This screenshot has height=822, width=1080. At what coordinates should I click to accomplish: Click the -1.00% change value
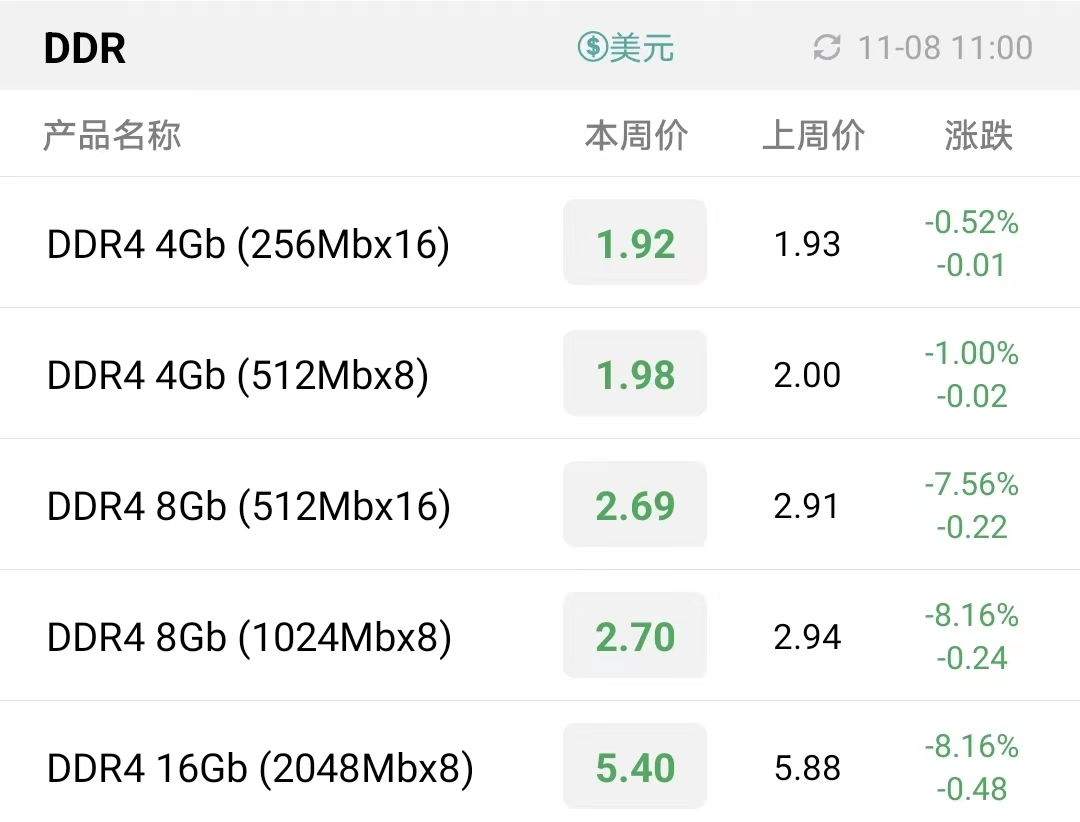972,353
